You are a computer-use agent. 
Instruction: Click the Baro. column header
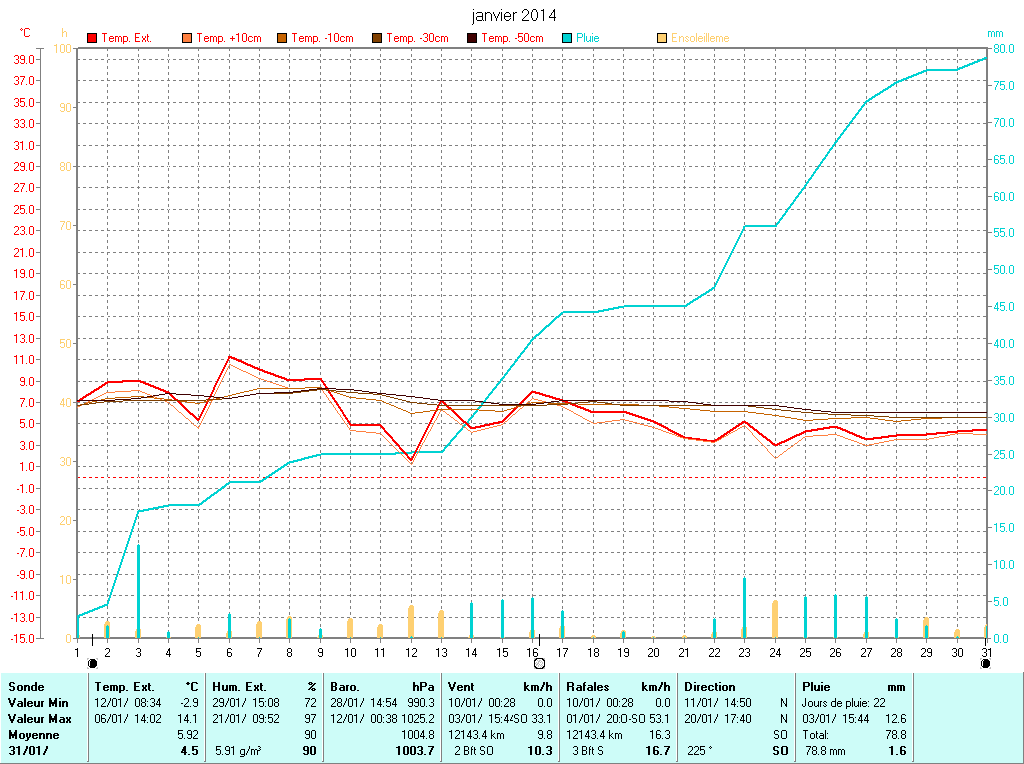pos(345,687)
